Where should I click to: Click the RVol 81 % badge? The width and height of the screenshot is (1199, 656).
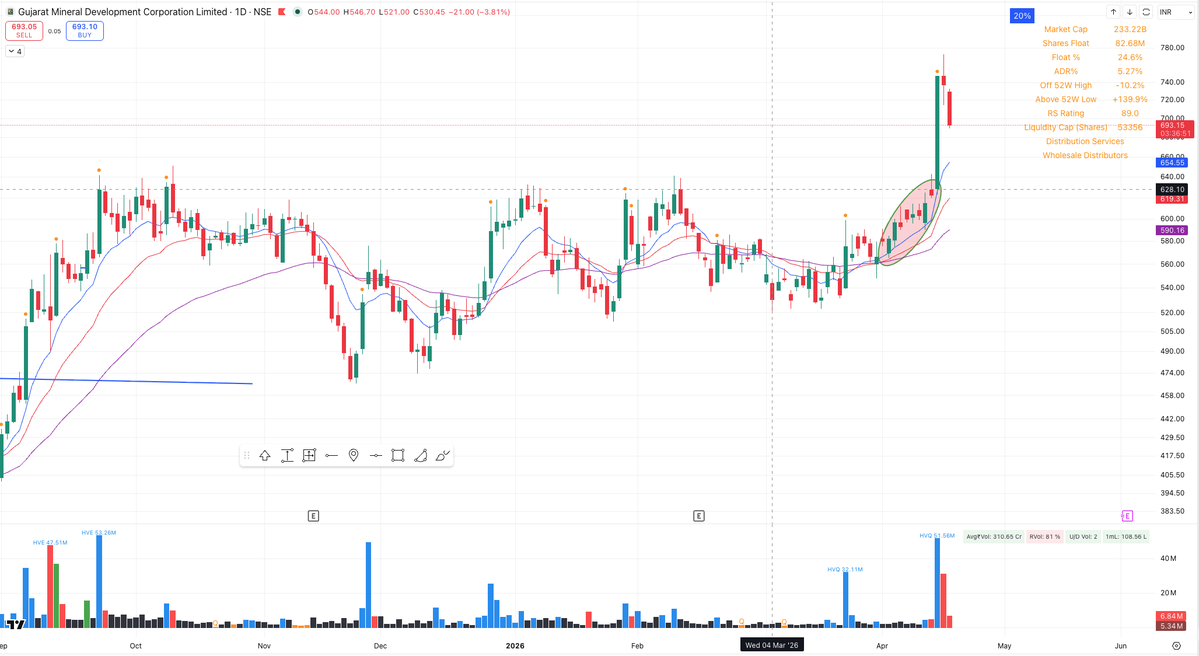(x=1045, y=537)
